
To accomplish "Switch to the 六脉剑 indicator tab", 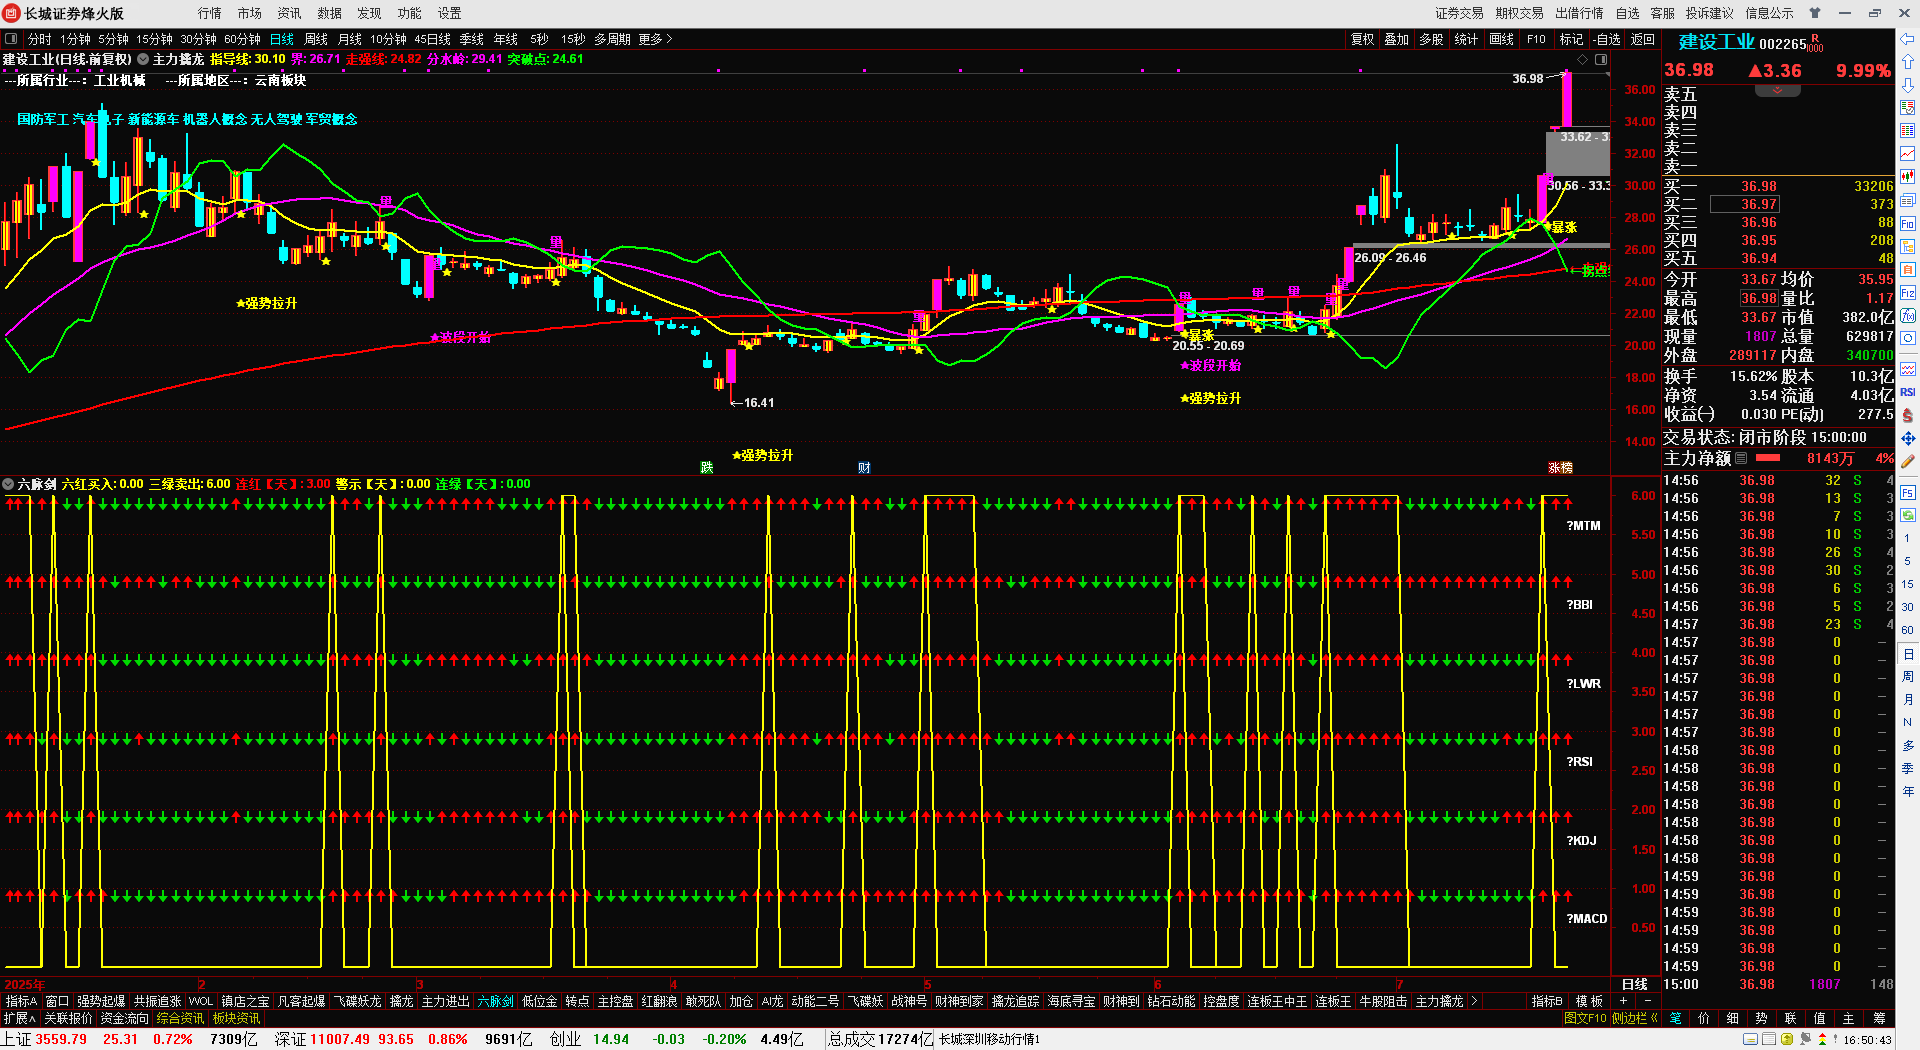I will pyautogui.click(x=496, y=1001).
